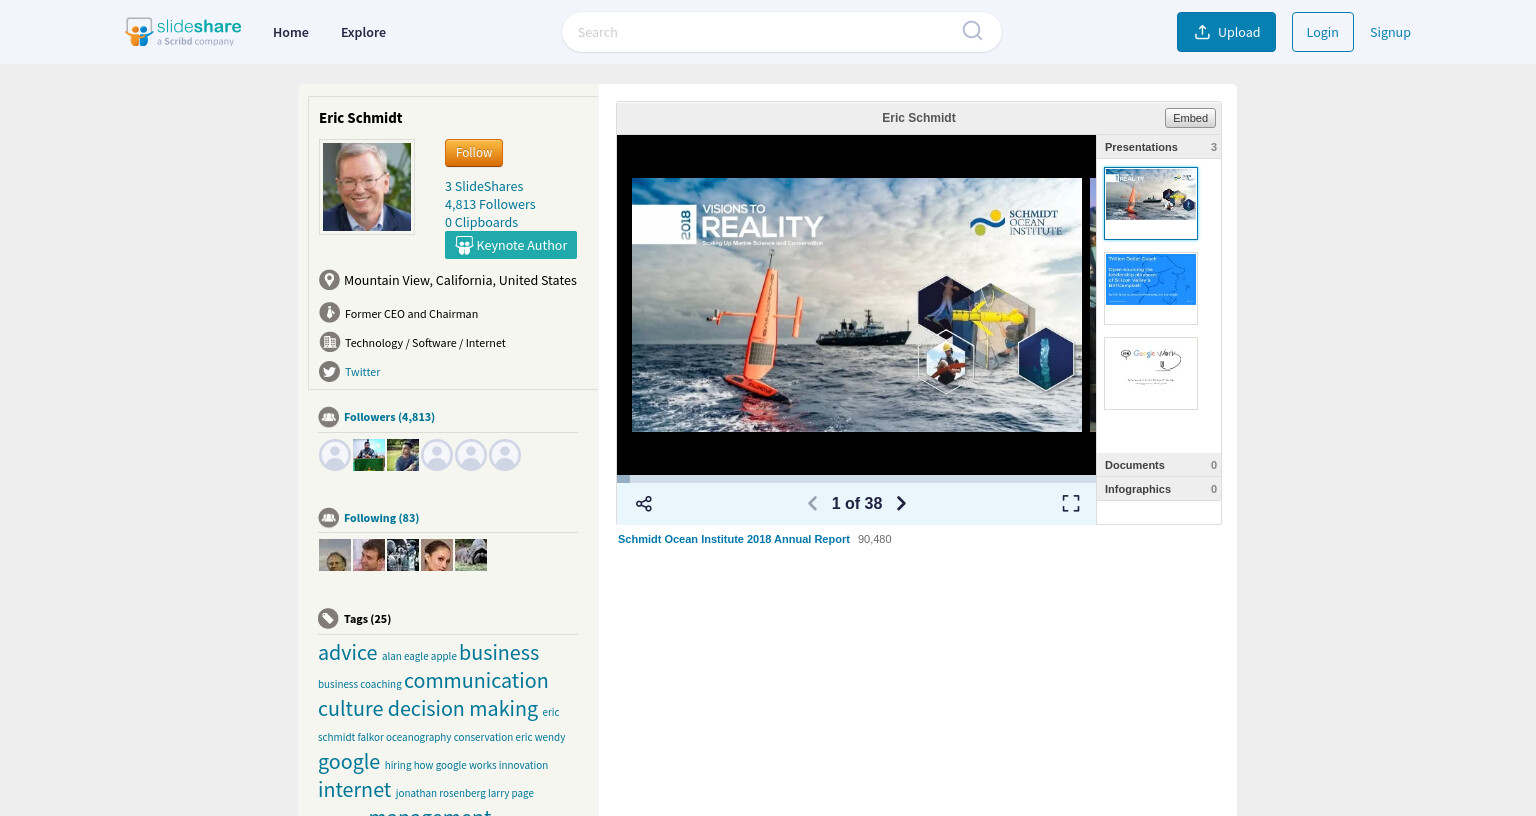Open the share options icon below the slide
The width and height of the screenshot is (1536, 816).
click(644, 504)
